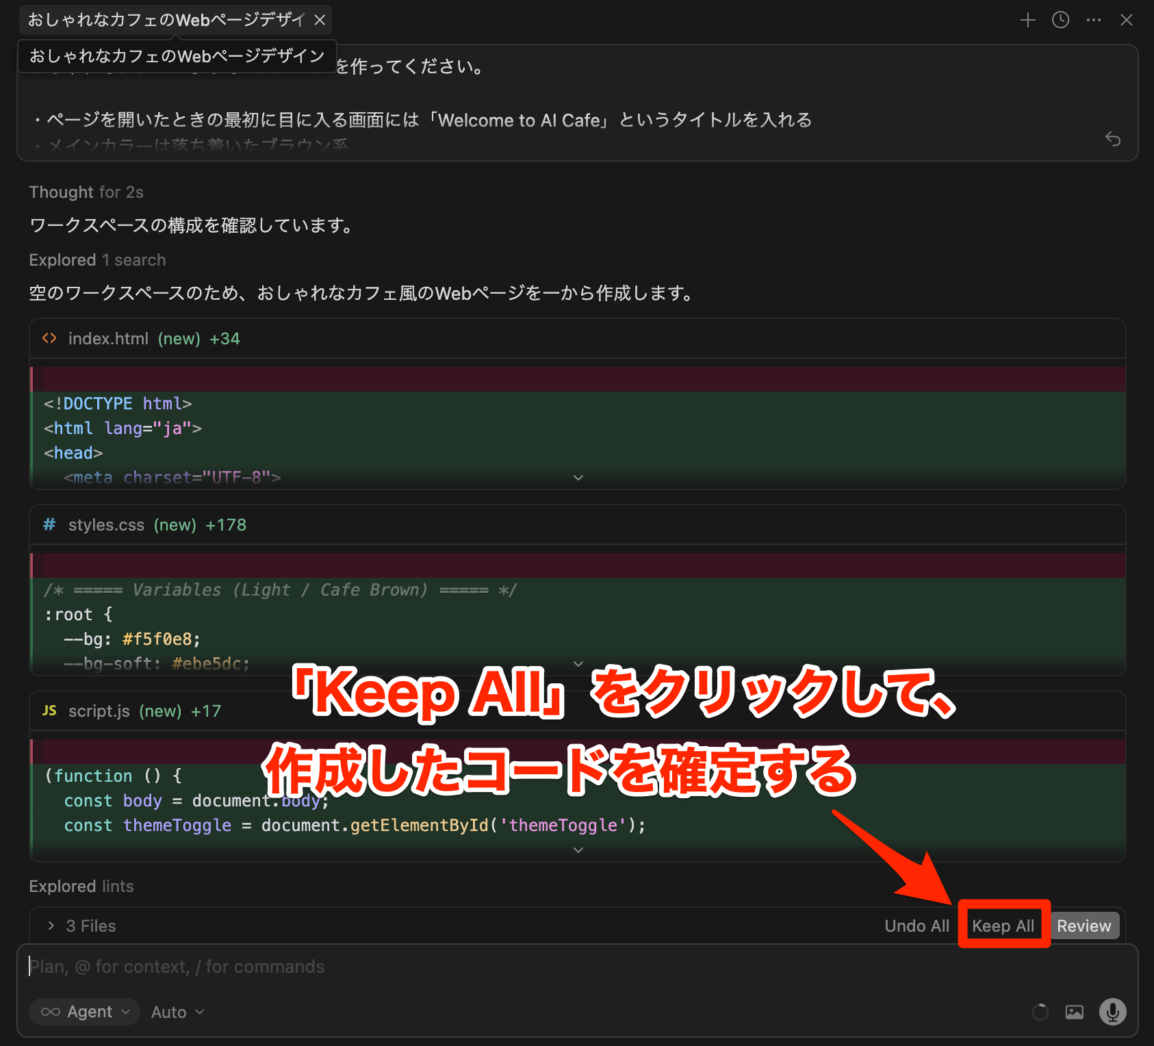Start voice input with the microphone icon

(x=1112, y=1012)
